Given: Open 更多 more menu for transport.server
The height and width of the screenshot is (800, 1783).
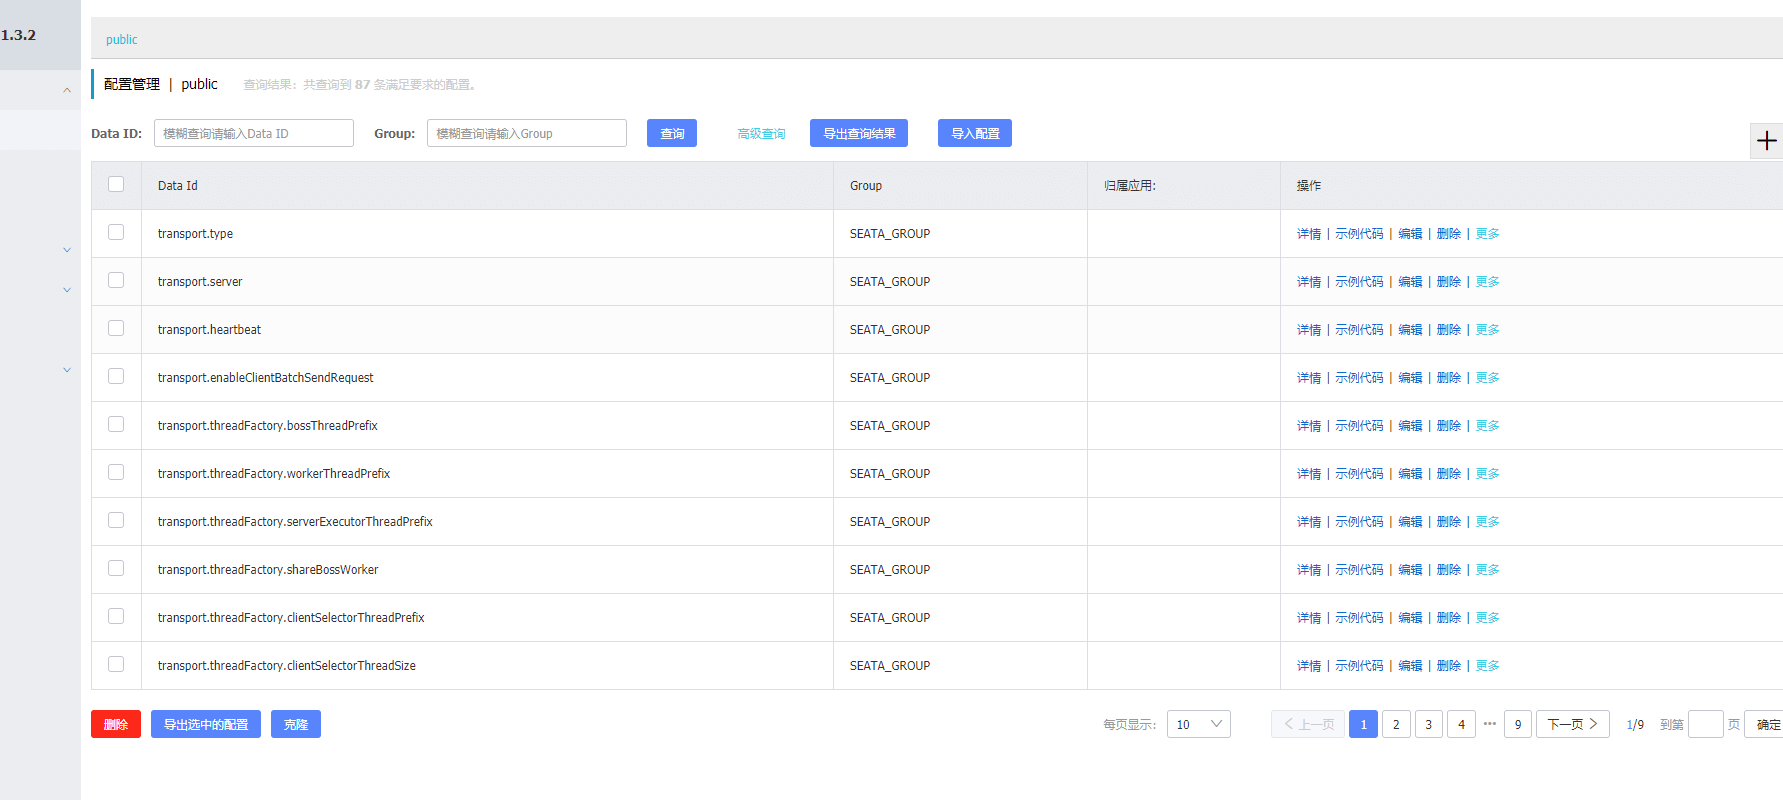Looking at the screenshot, I should pos(1488,282).
